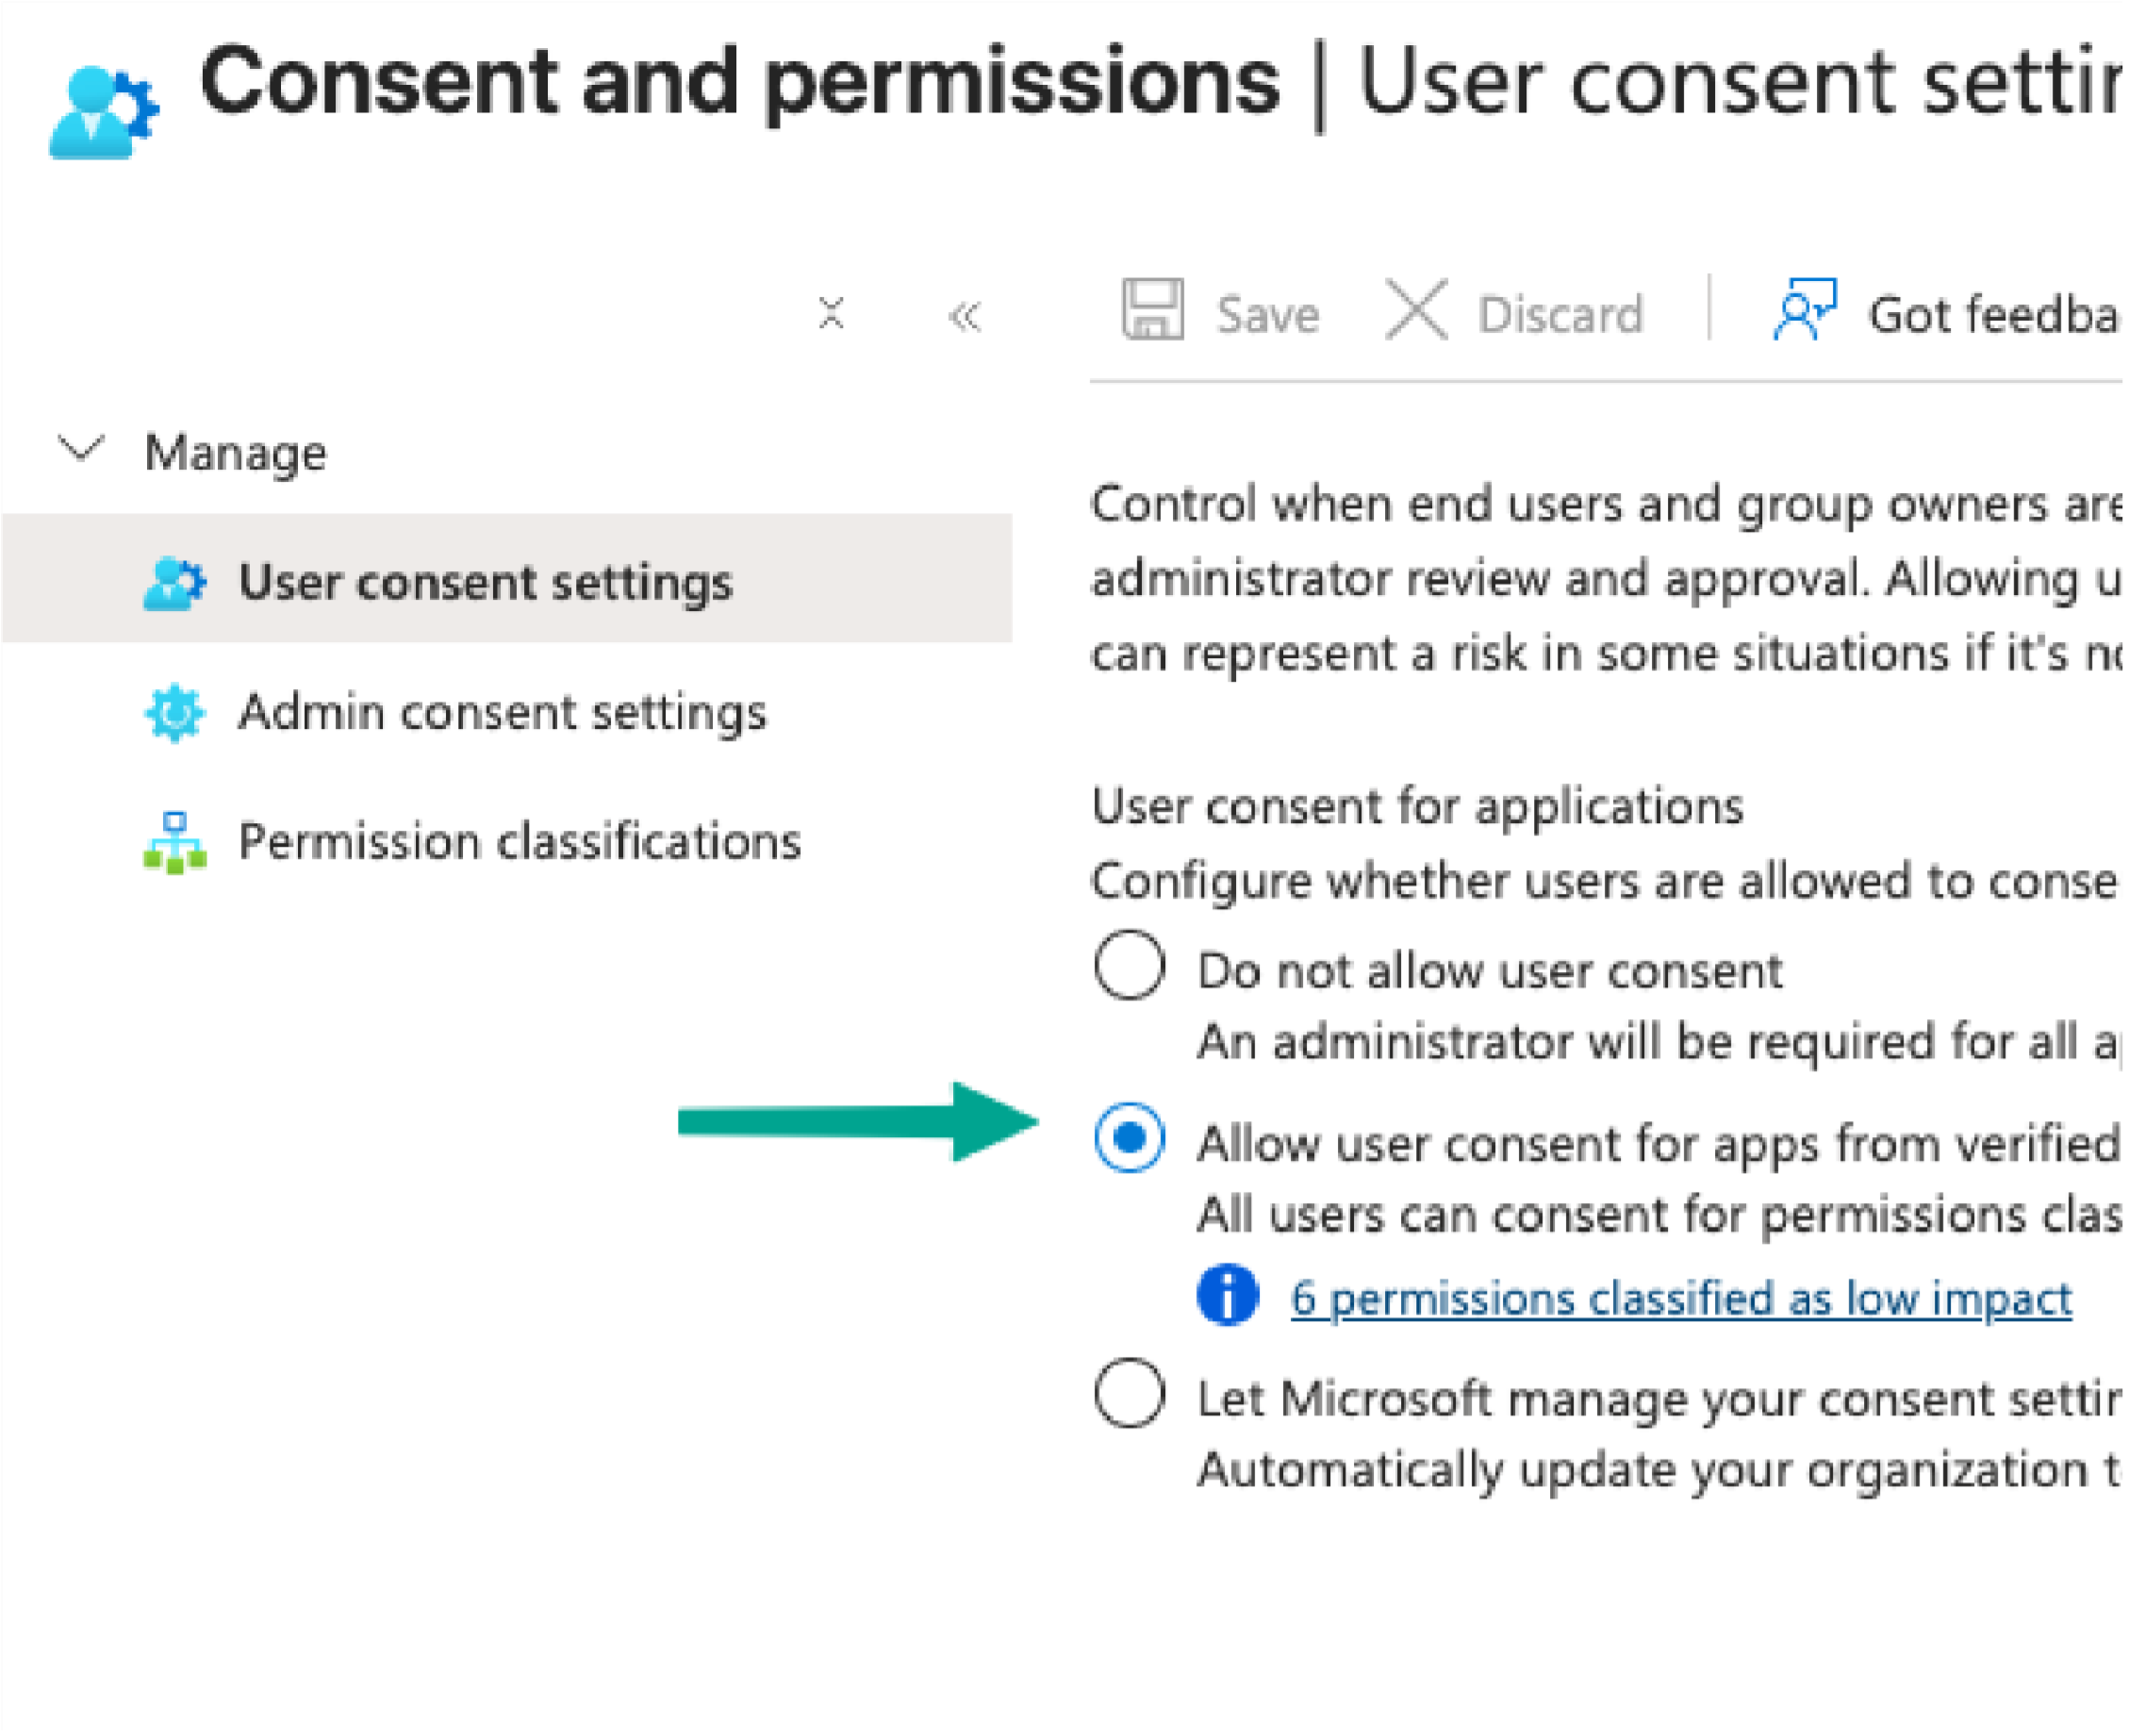Collapse the Manage section chevron
This screenshot has width=2129, height=1736.
tap(81, 449)
